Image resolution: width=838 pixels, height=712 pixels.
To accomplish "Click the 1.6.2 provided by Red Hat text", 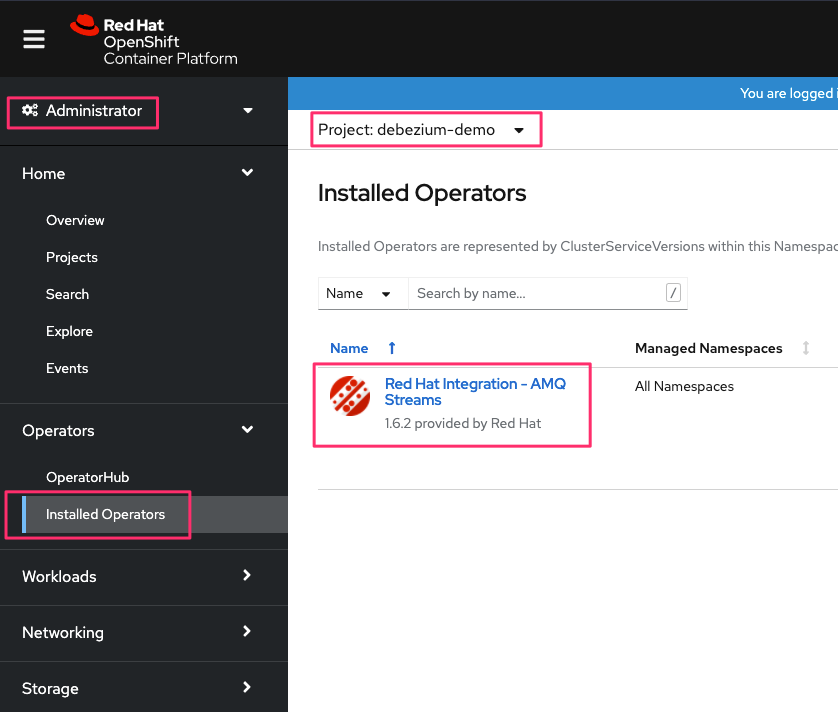I will point(463,423).
